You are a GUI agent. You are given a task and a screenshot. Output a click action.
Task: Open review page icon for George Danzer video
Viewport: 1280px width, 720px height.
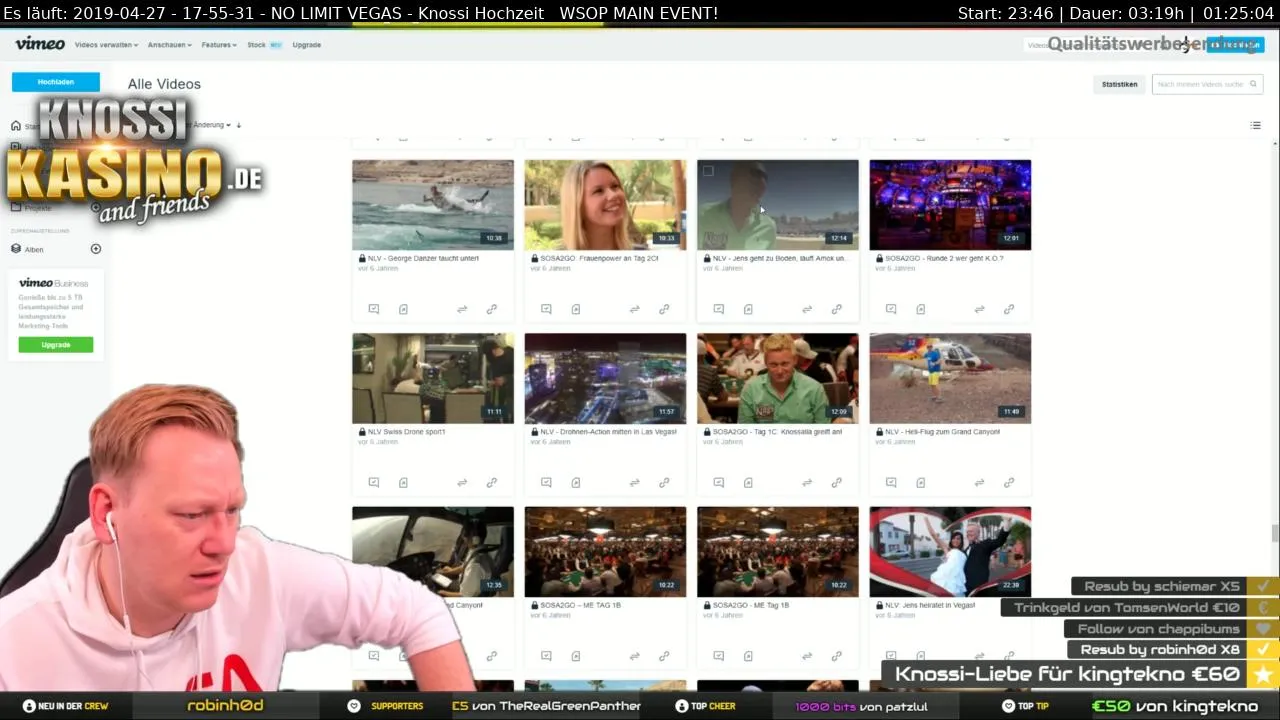coord(374,309)
